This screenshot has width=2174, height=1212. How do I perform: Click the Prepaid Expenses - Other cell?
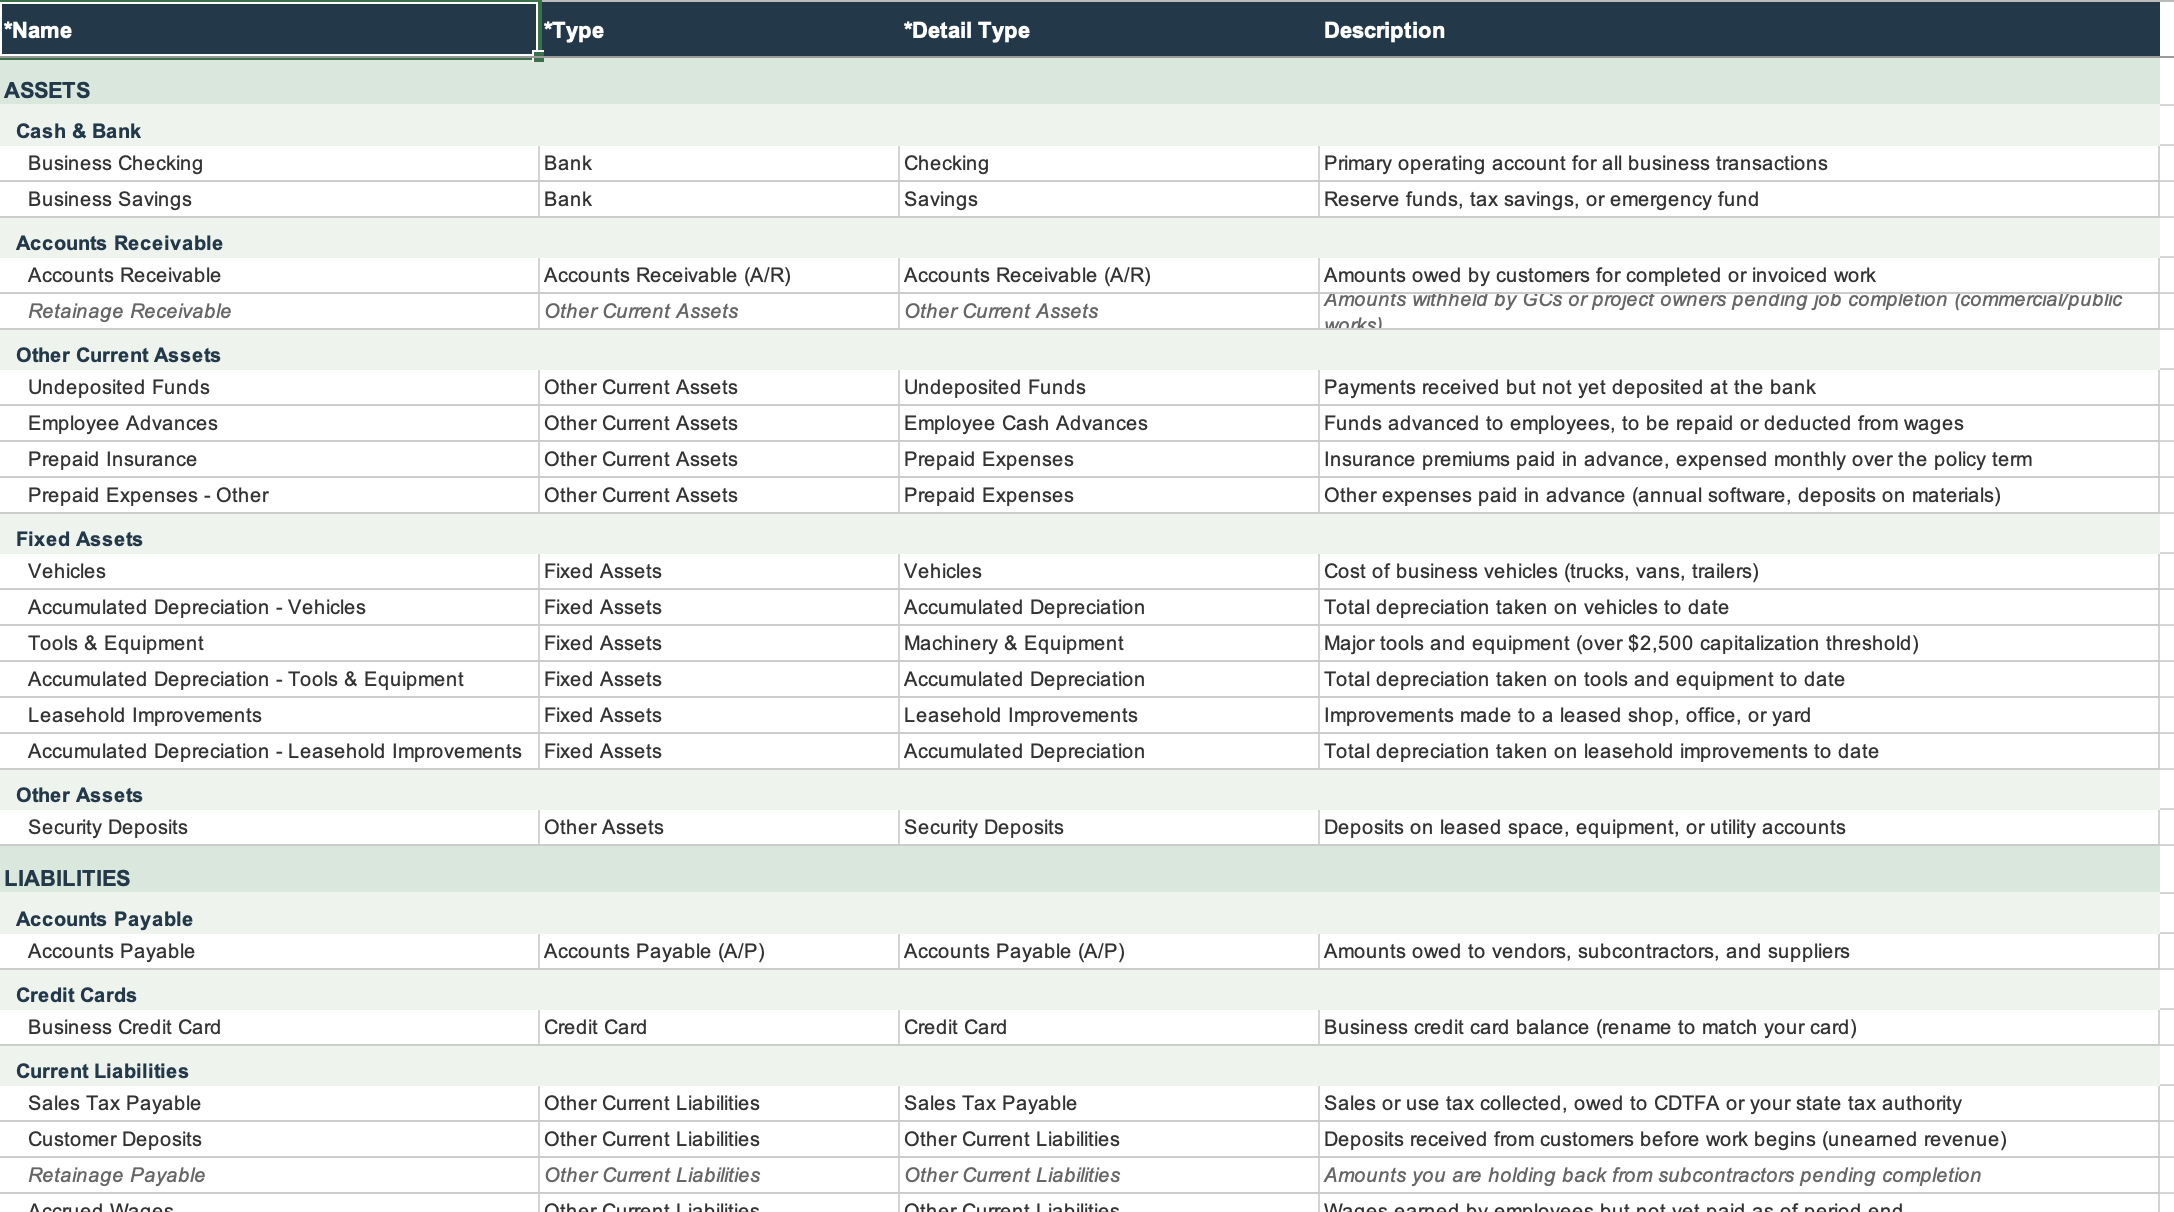[269, 495]
